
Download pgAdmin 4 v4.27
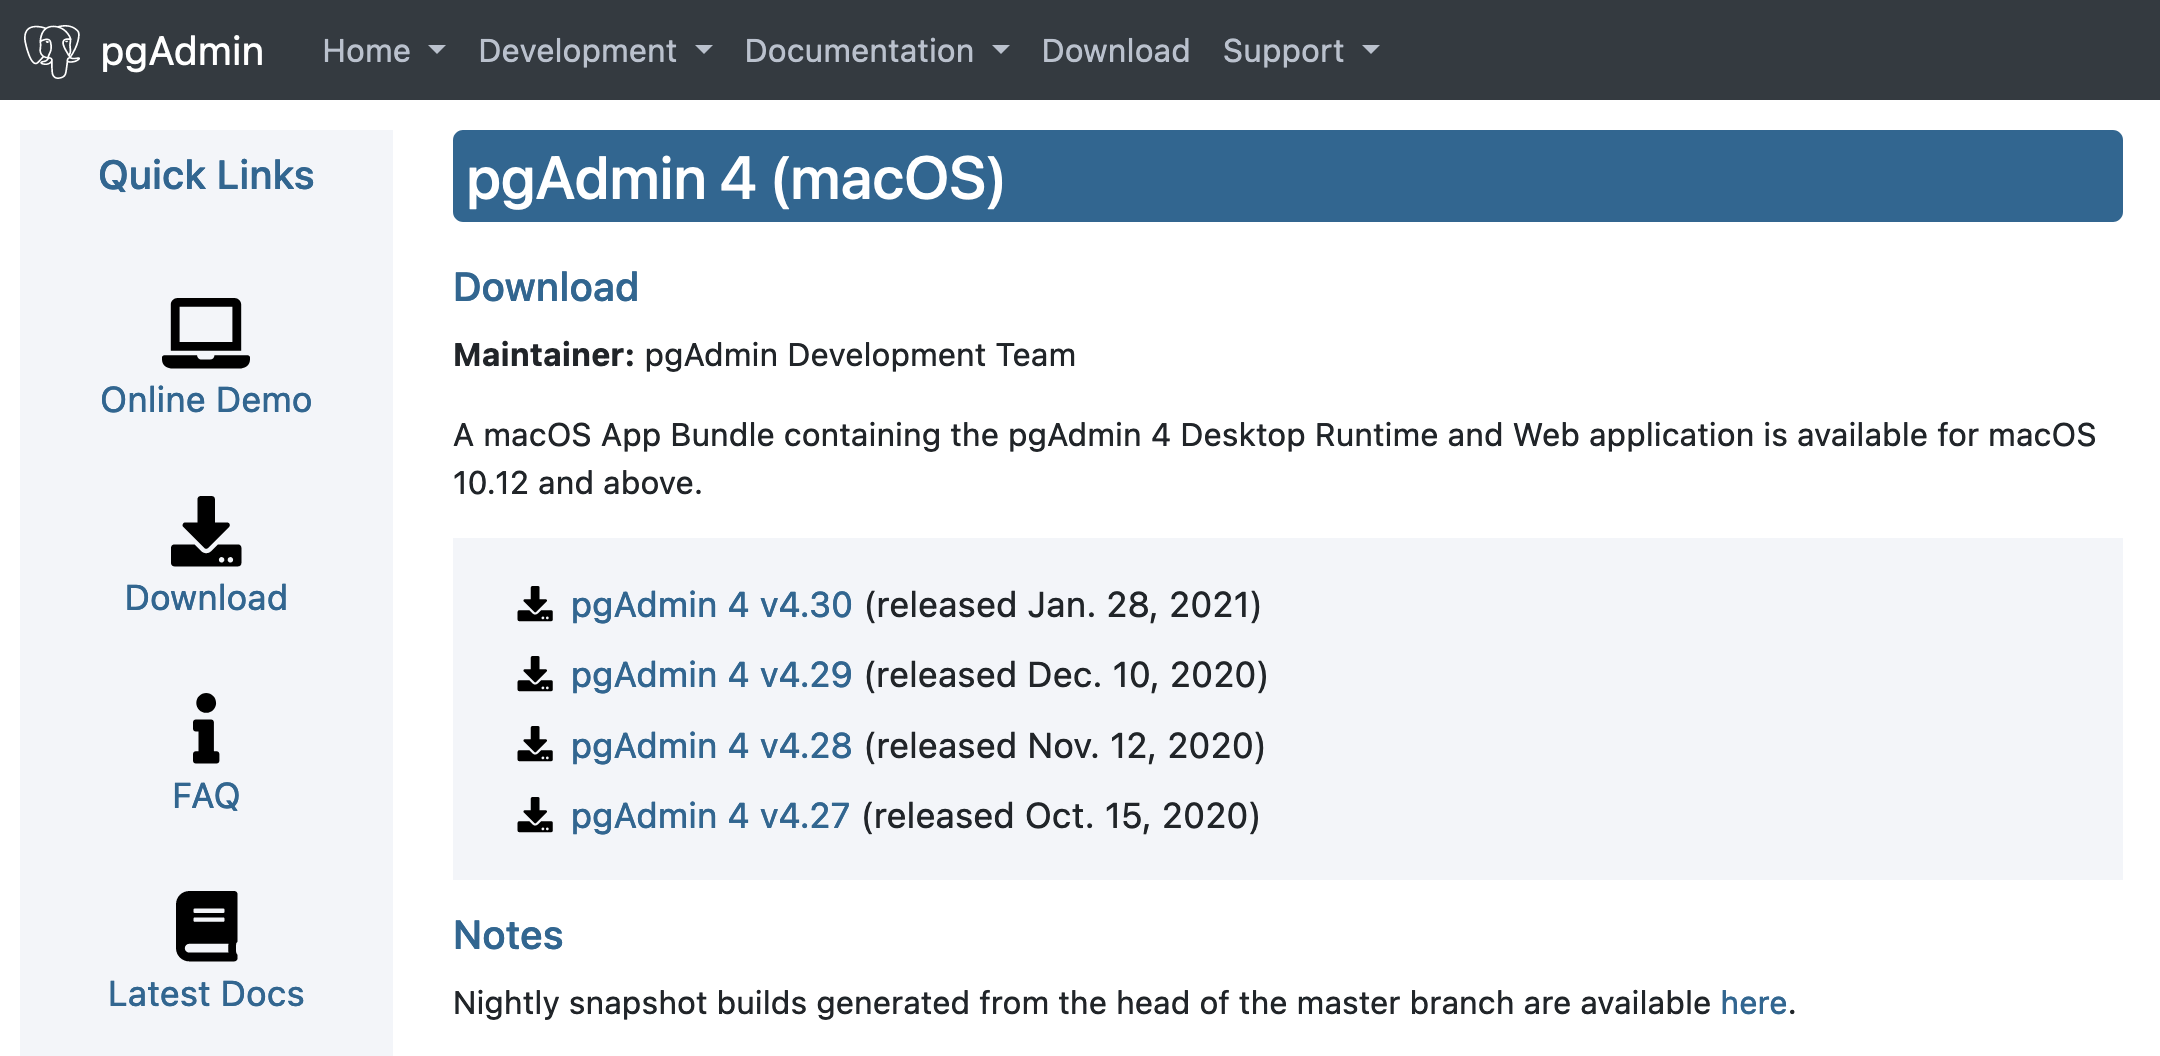click(710, 816)
